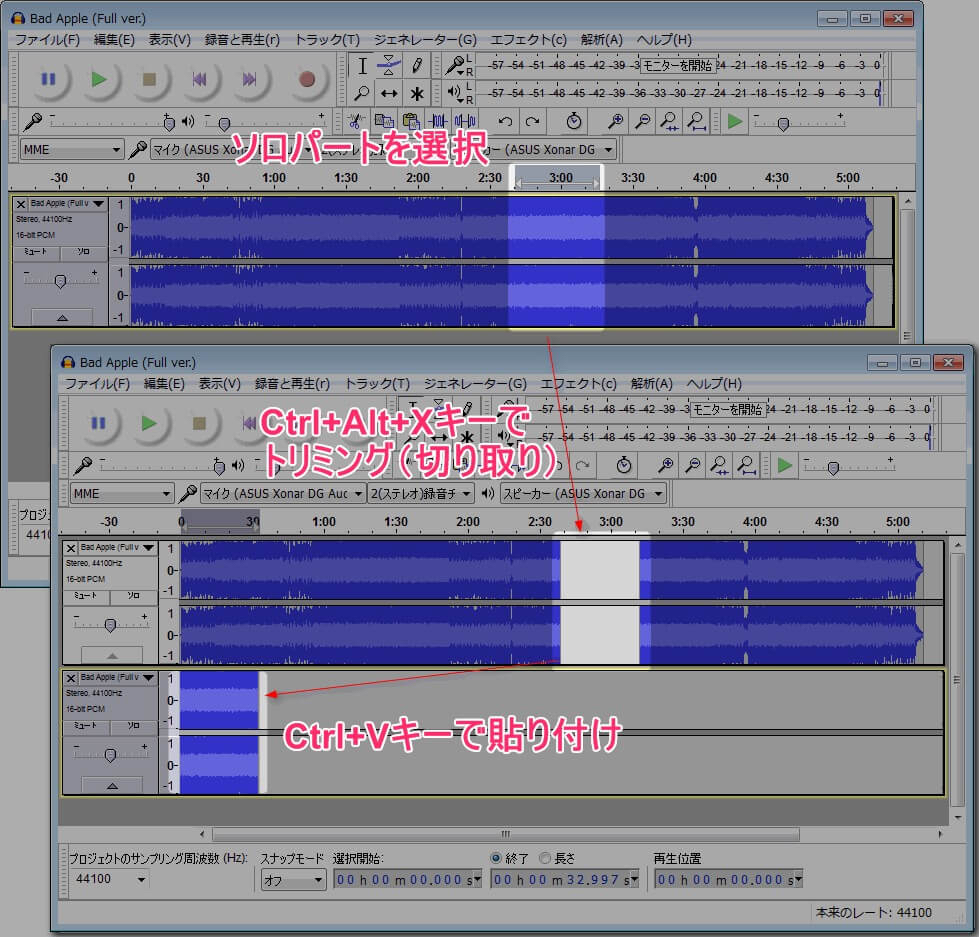Open 2(ステレオ) channels dropdown in front window
Image resolution: width=979 pixels, height=937 pixels.
click(x=420, y=494)
